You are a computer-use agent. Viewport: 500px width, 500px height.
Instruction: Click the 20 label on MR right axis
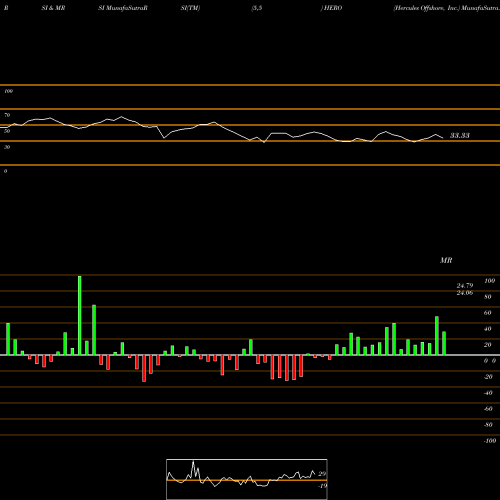(488, 345)
